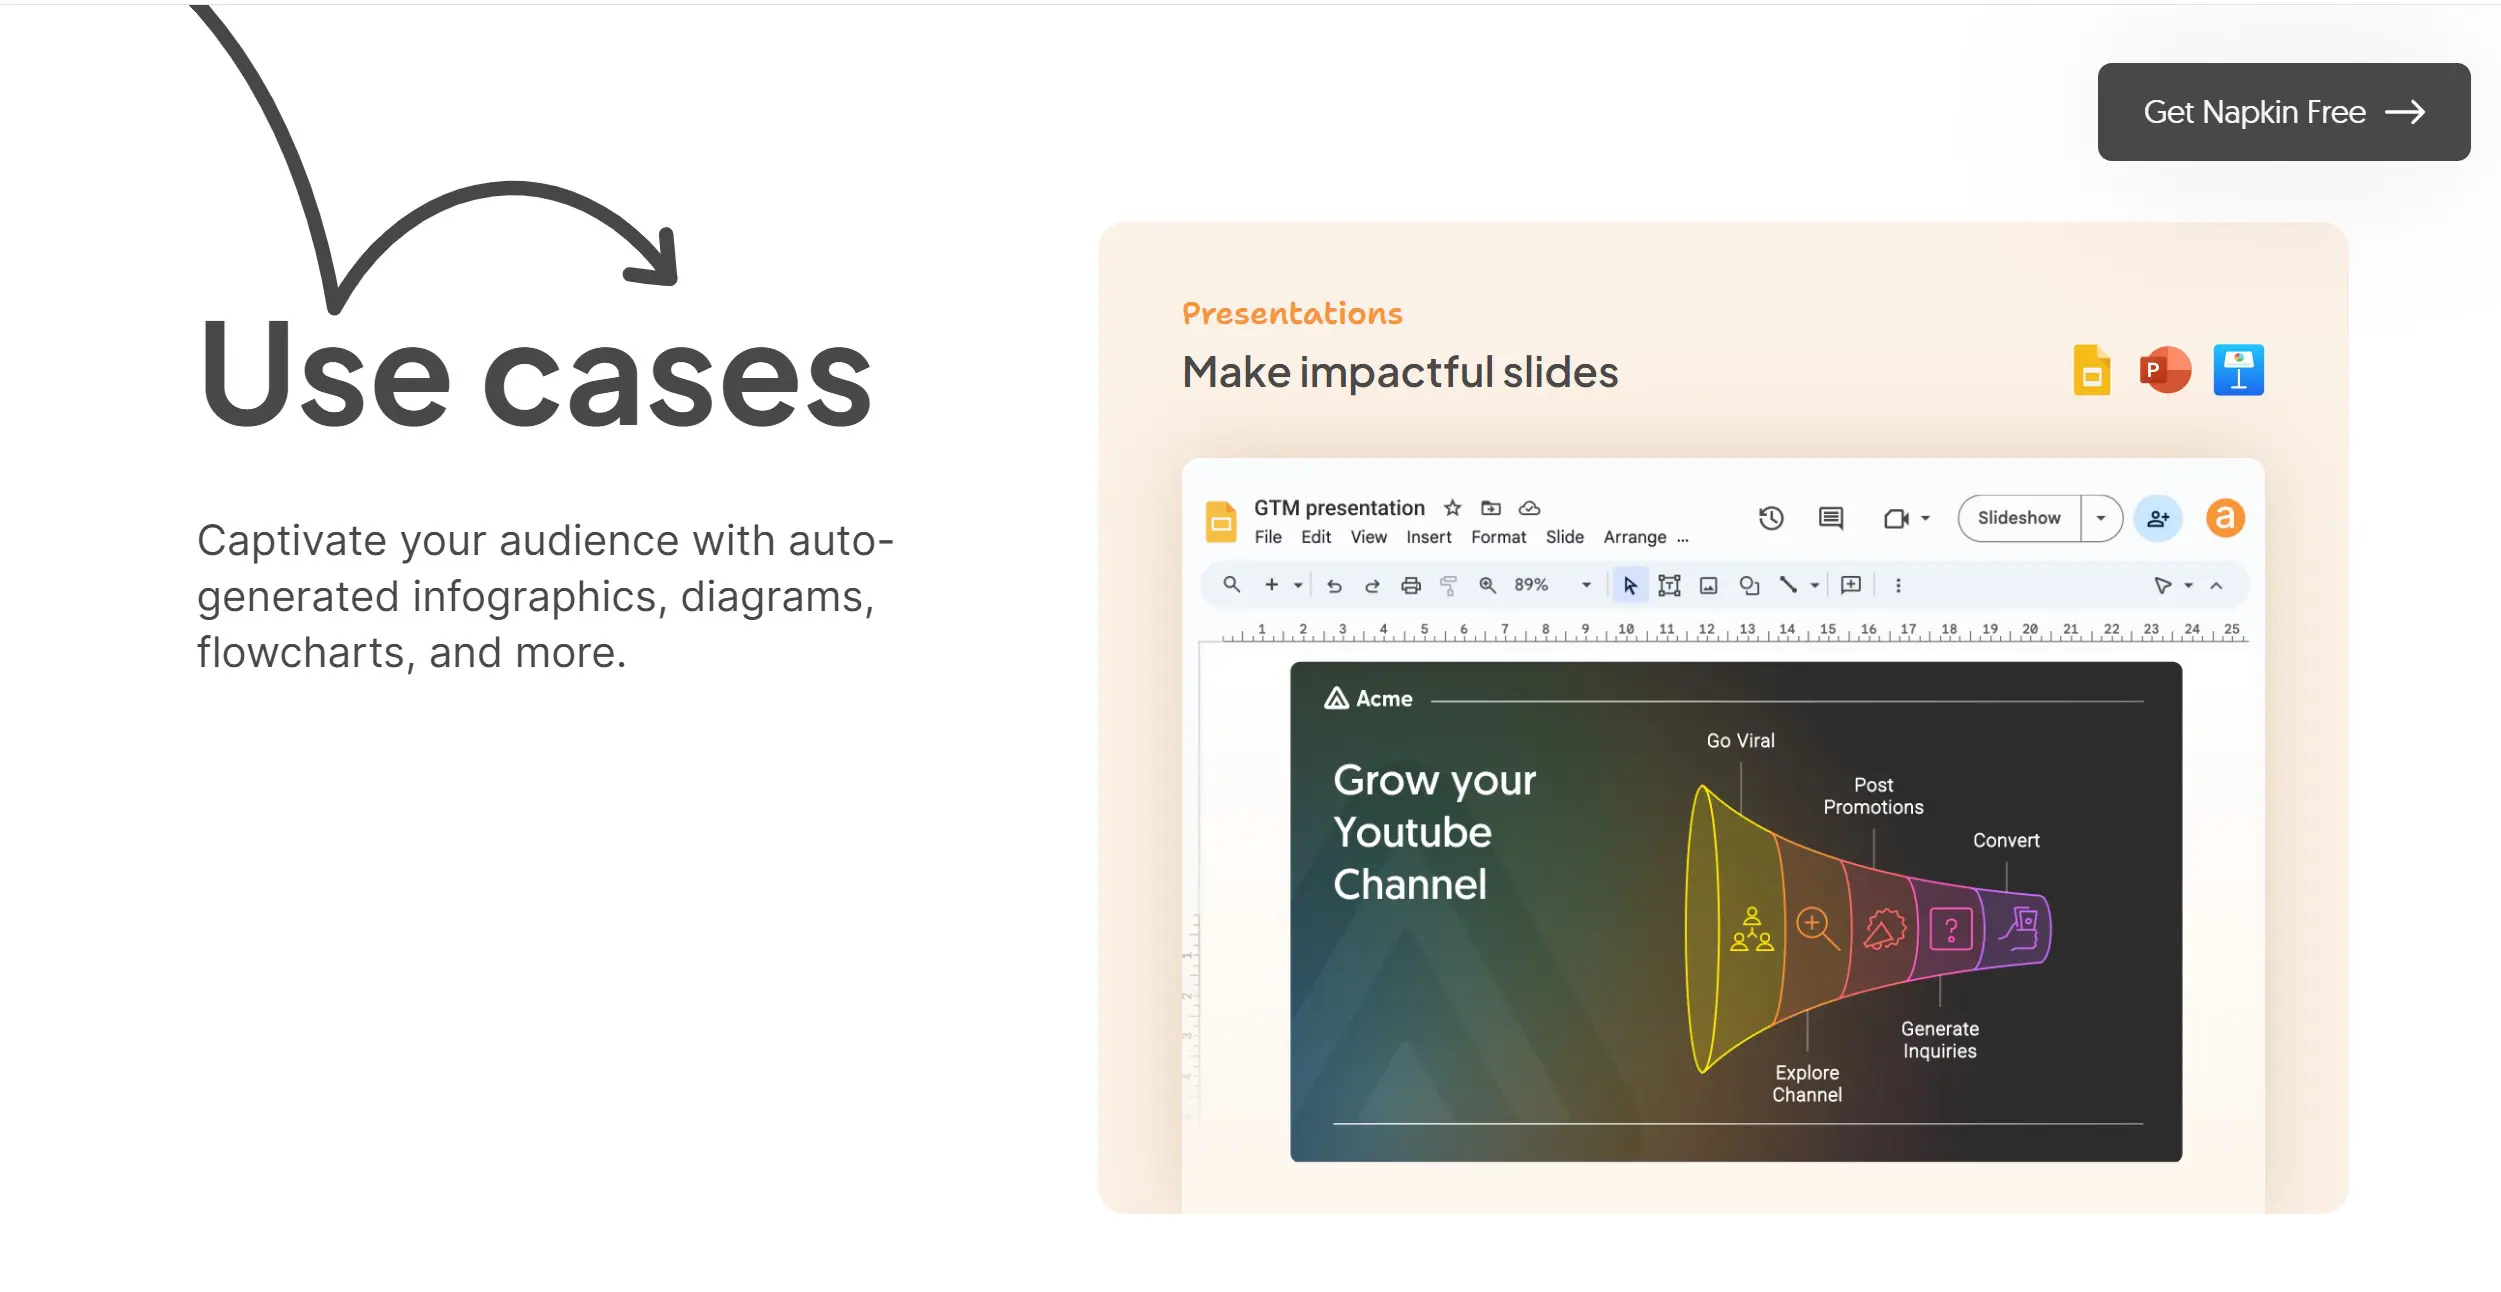Click the Google Slides app icon
Screen dimensions: 2501x1292
coord(2091,371)
